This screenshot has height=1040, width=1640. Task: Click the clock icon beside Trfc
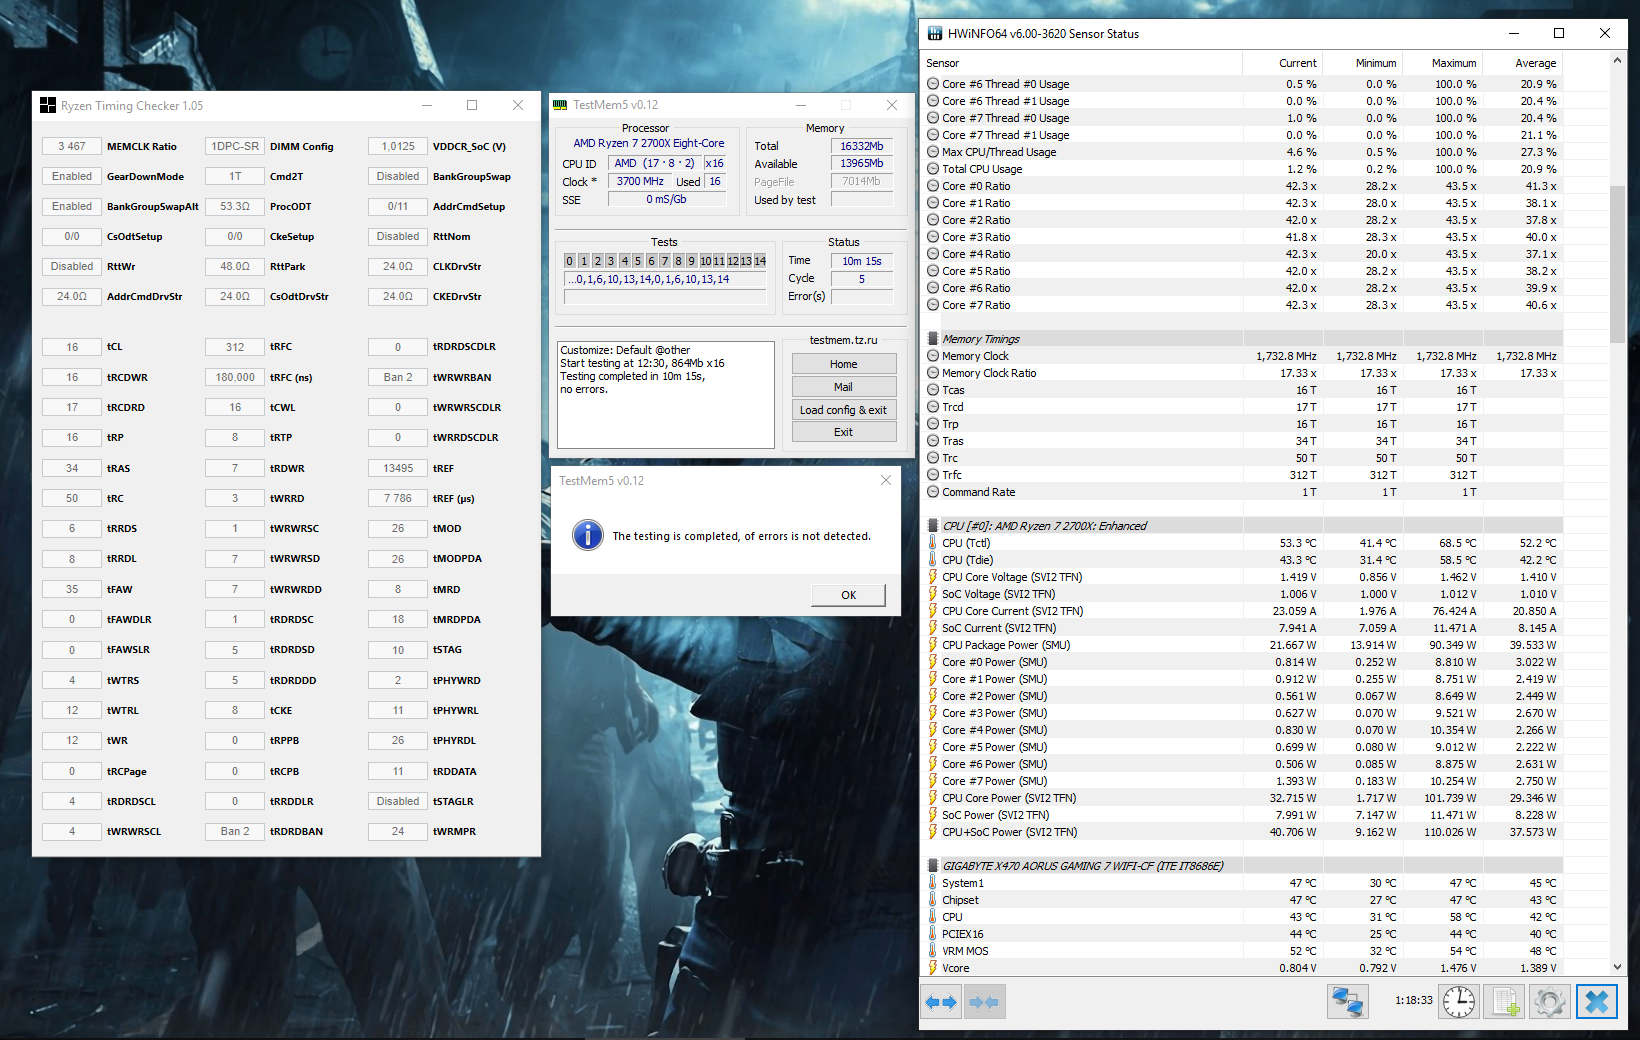933,475
